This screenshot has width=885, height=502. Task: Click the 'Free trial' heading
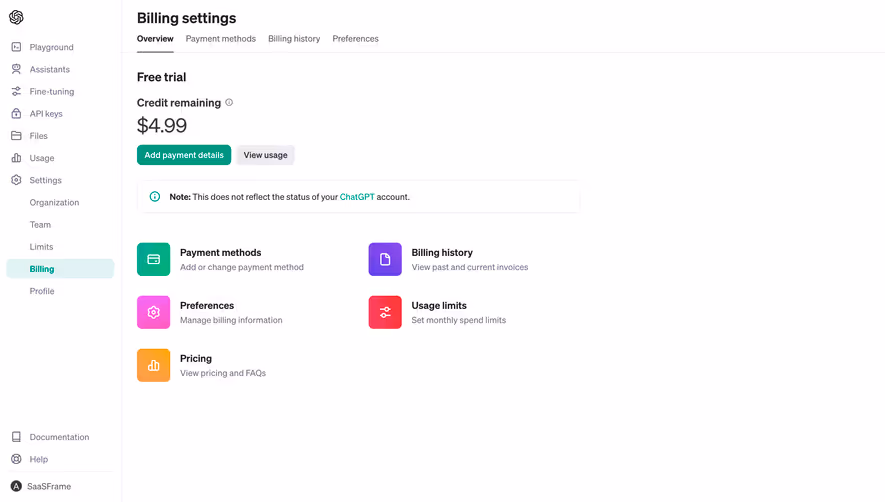[x=161, y=77]
